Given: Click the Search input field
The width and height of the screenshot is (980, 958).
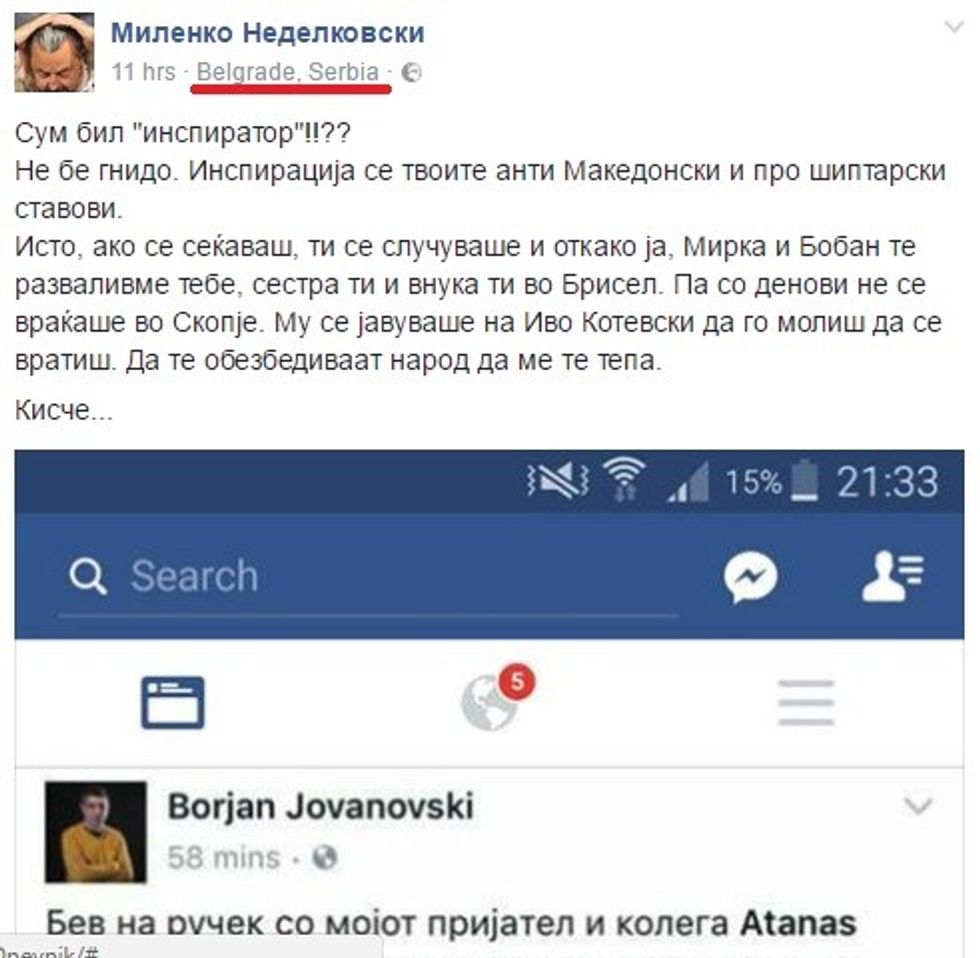Looking at the screenshot, I should tap(369, 578).
